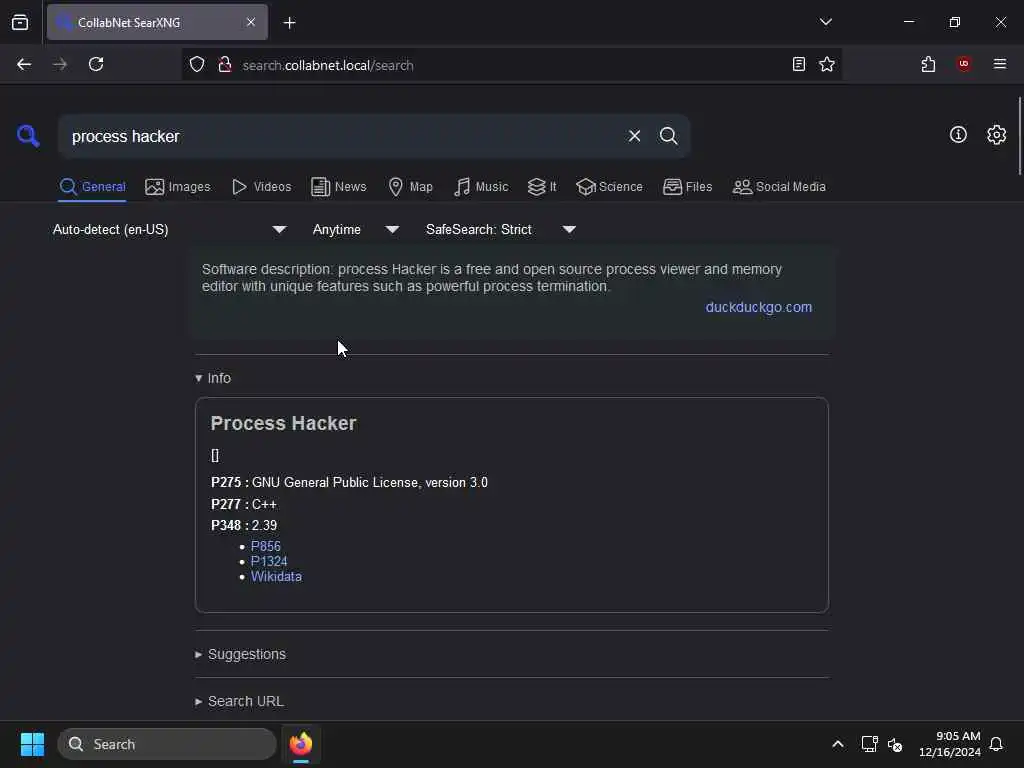Open SearXNG preferences gear

pos(996,135)
